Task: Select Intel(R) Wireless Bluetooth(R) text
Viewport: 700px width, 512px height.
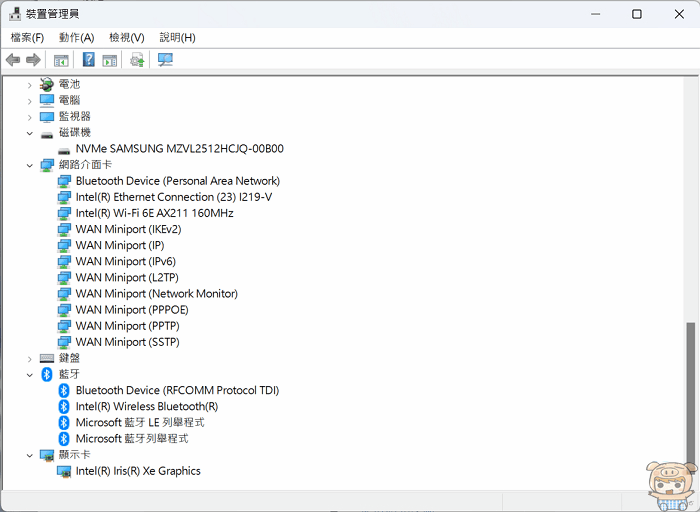Action: click(147, 407)
